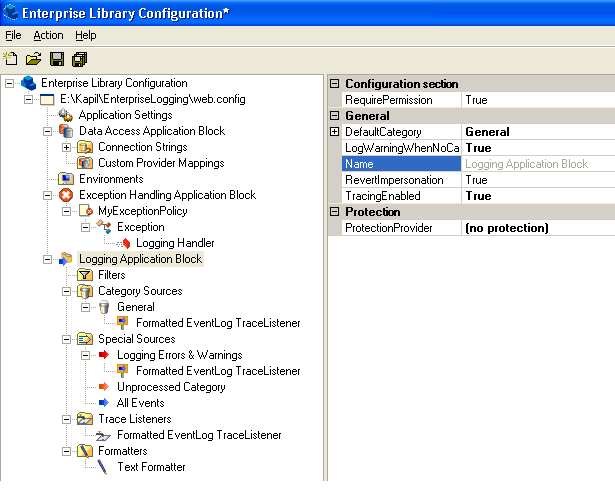Expand the Connection Strings node

click(x=67, y=148)
